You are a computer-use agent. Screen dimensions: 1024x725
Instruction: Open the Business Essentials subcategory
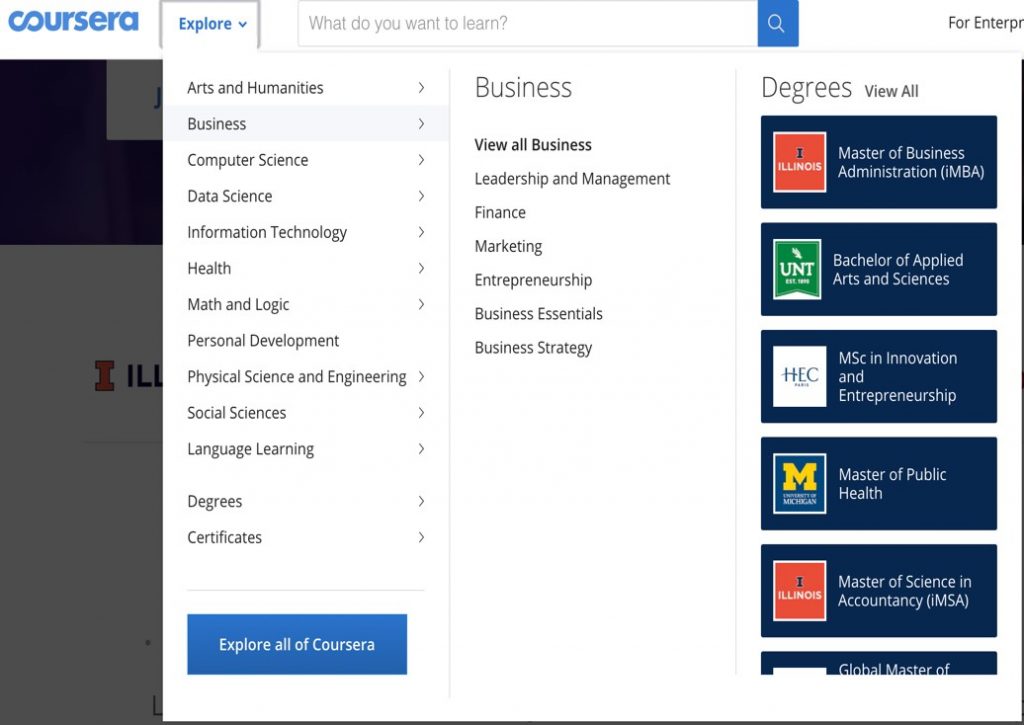[538, 314]
